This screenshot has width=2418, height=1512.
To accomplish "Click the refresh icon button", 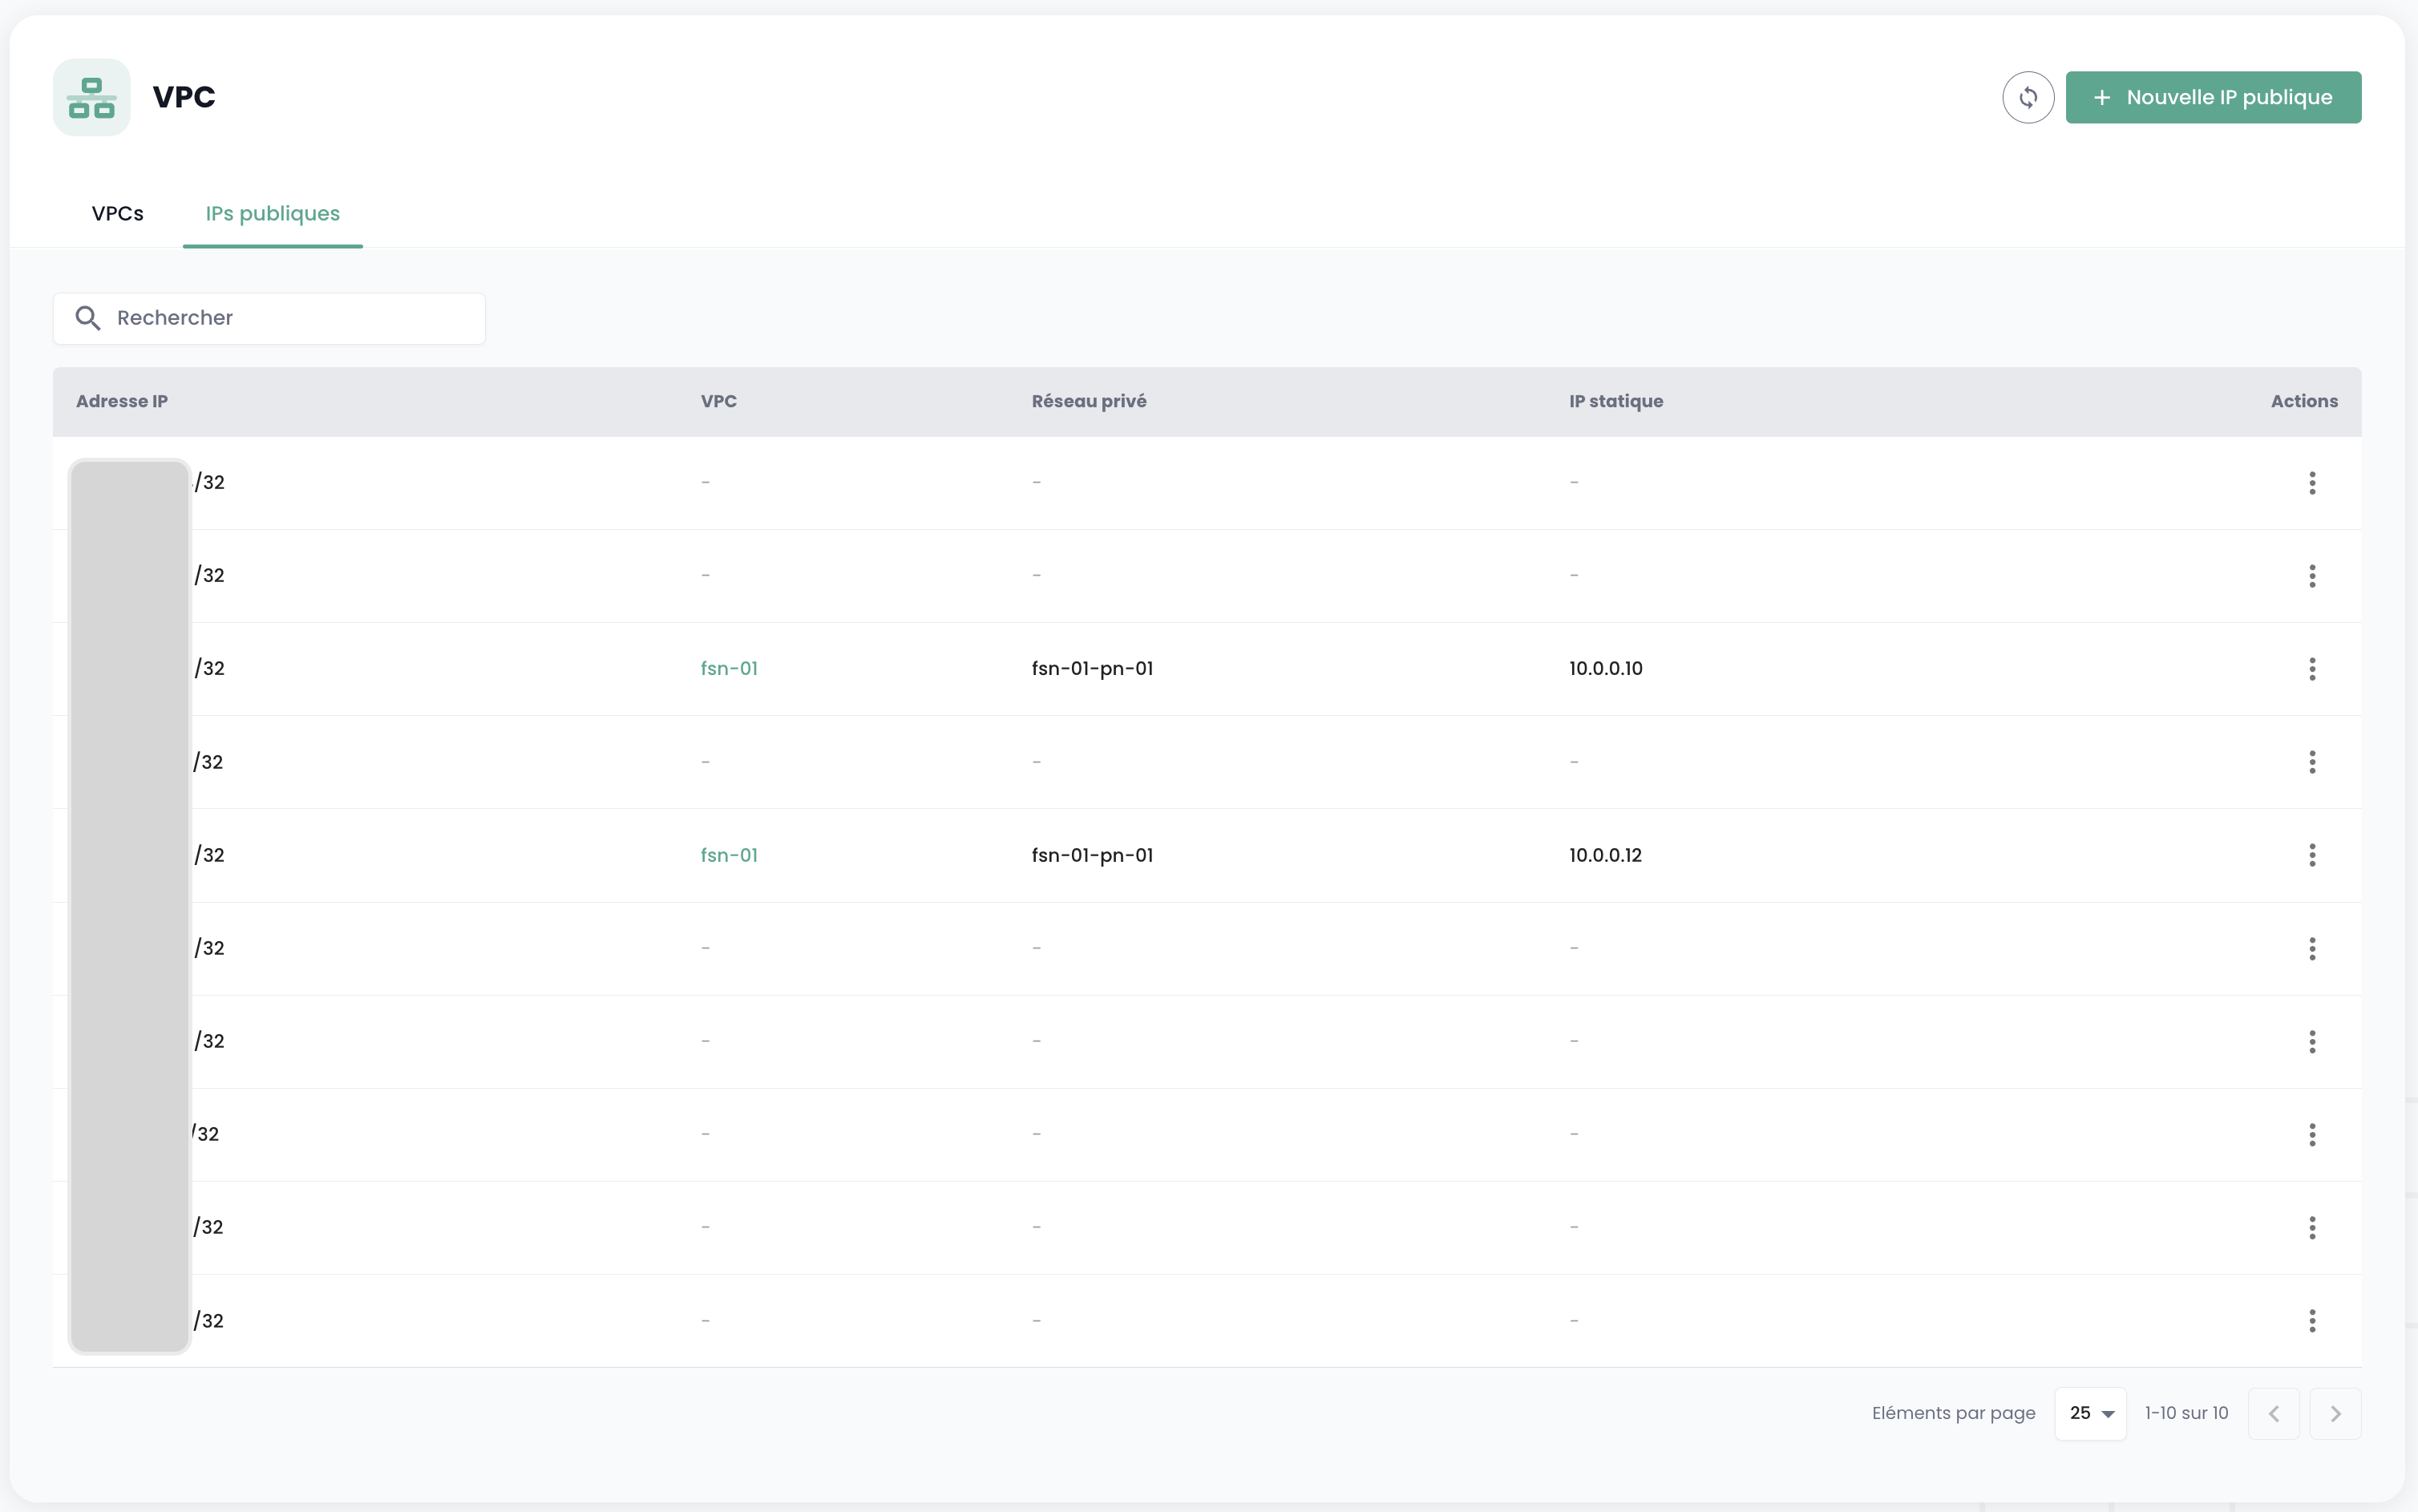I will (2027, 97).
